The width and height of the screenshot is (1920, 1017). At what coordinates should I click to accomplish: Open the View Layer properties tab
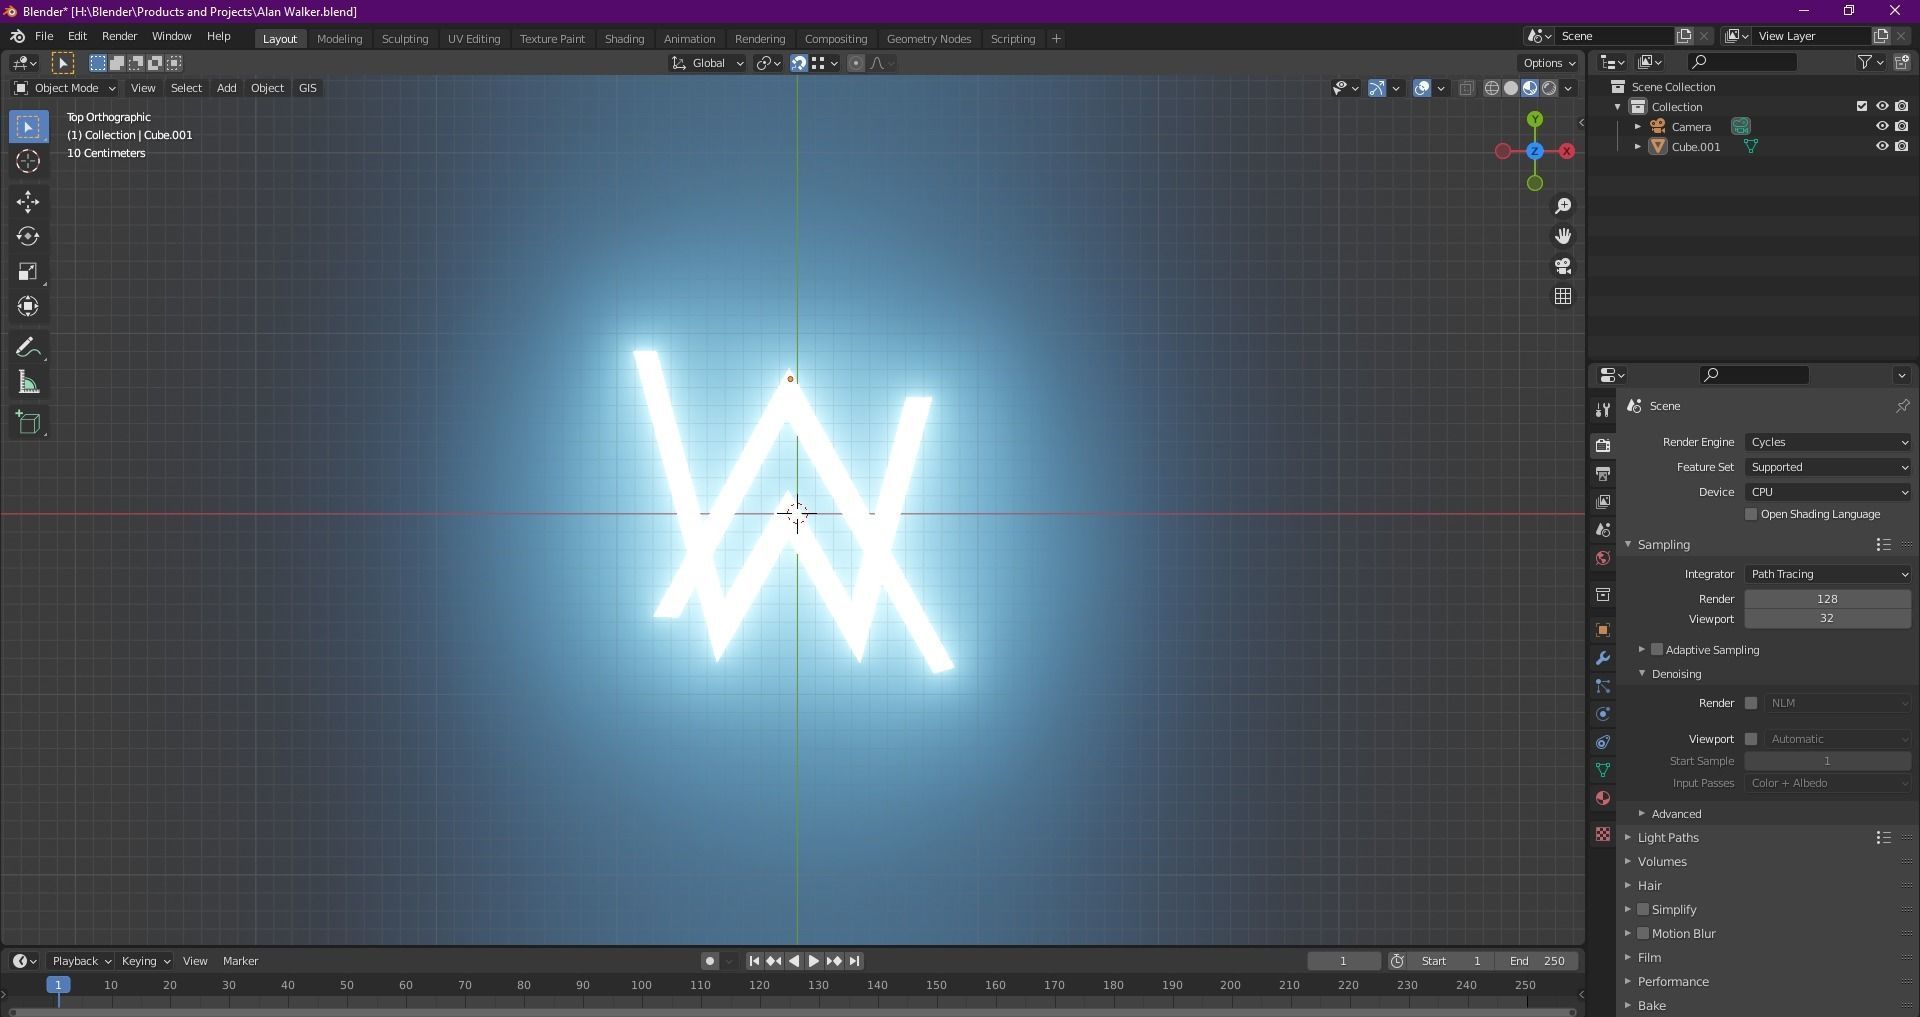(1603, 501)
